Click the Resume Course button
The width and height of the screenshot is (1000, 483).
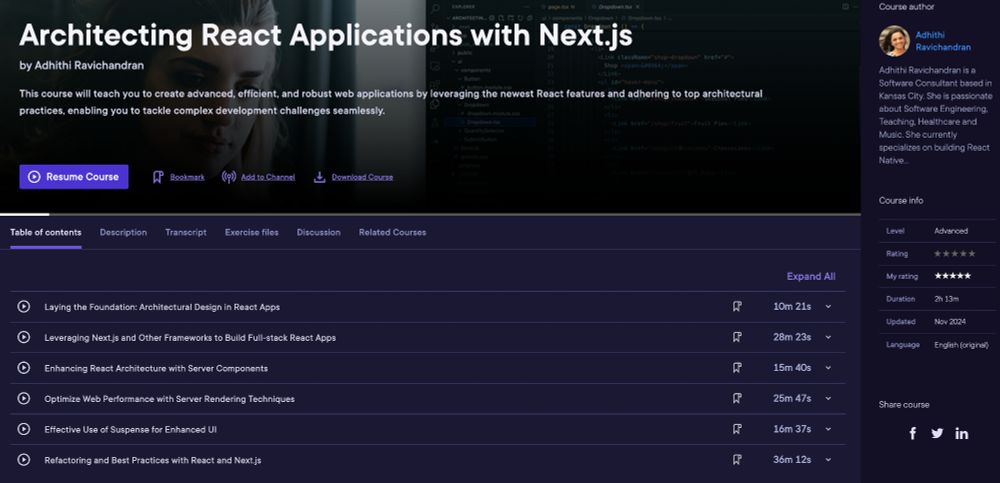[74, 177]
